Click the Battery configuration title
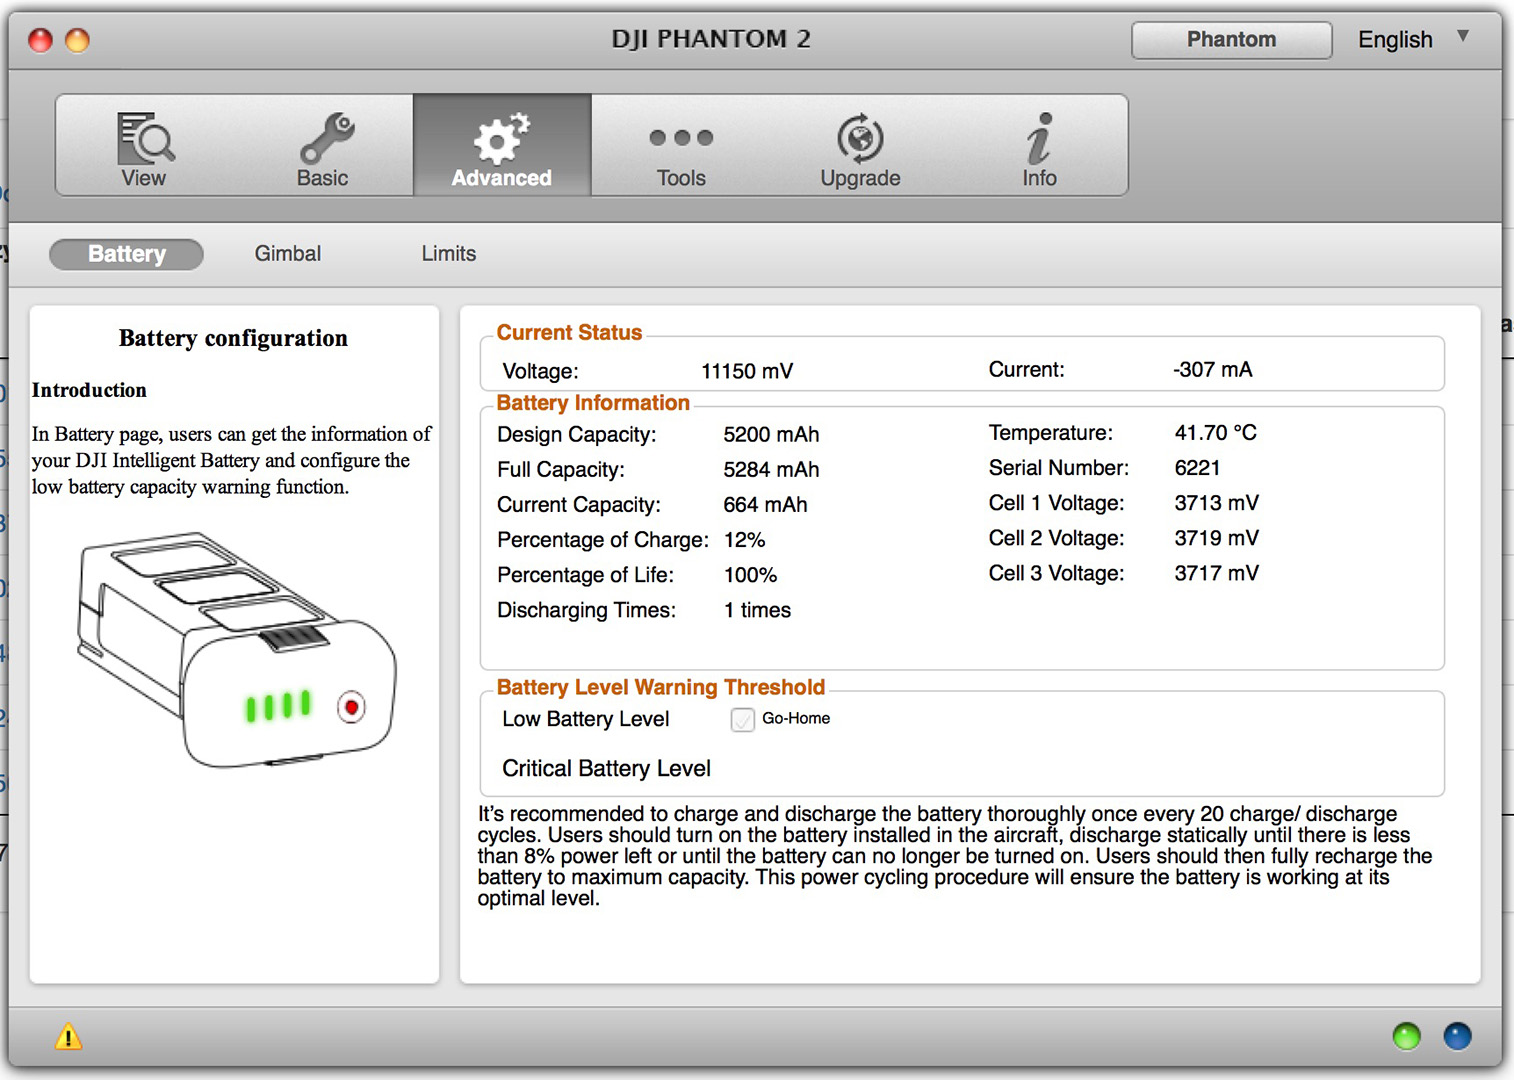The width and height of the screenshot is (1514, 1080). [233, 338]
